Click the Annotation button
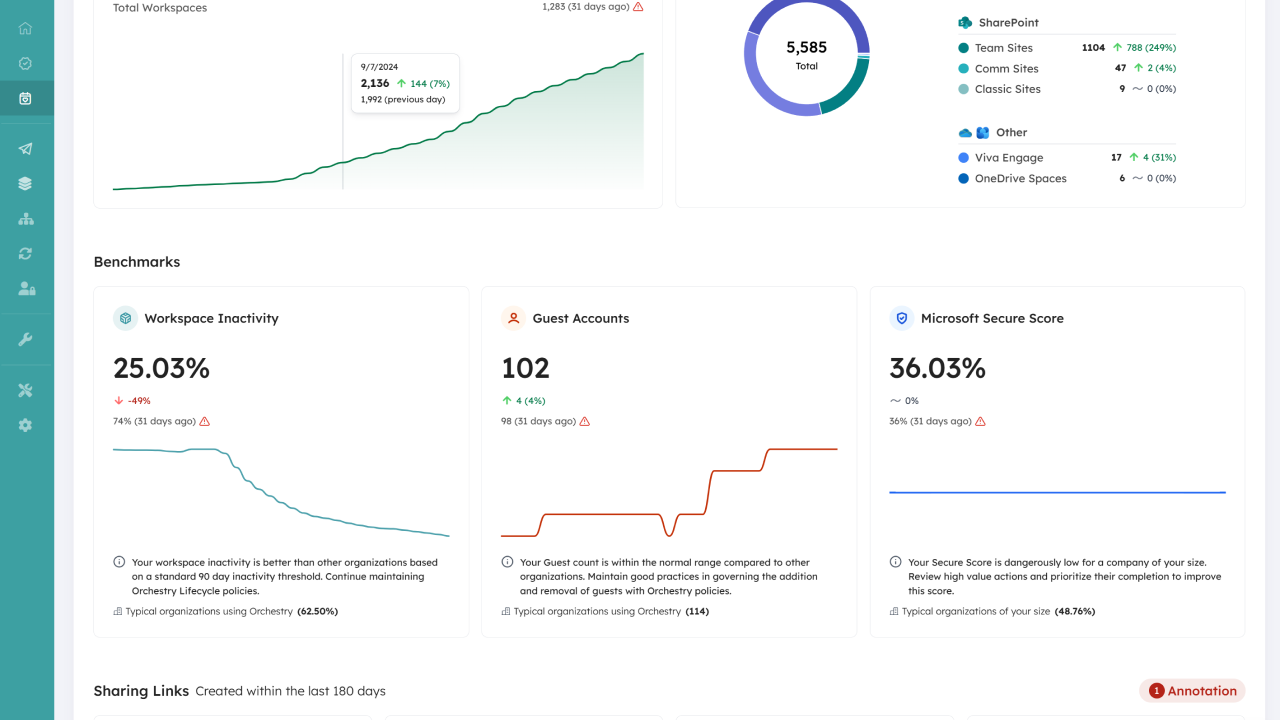Viewport: 1280px width, 720px height. pos(1192,691)
